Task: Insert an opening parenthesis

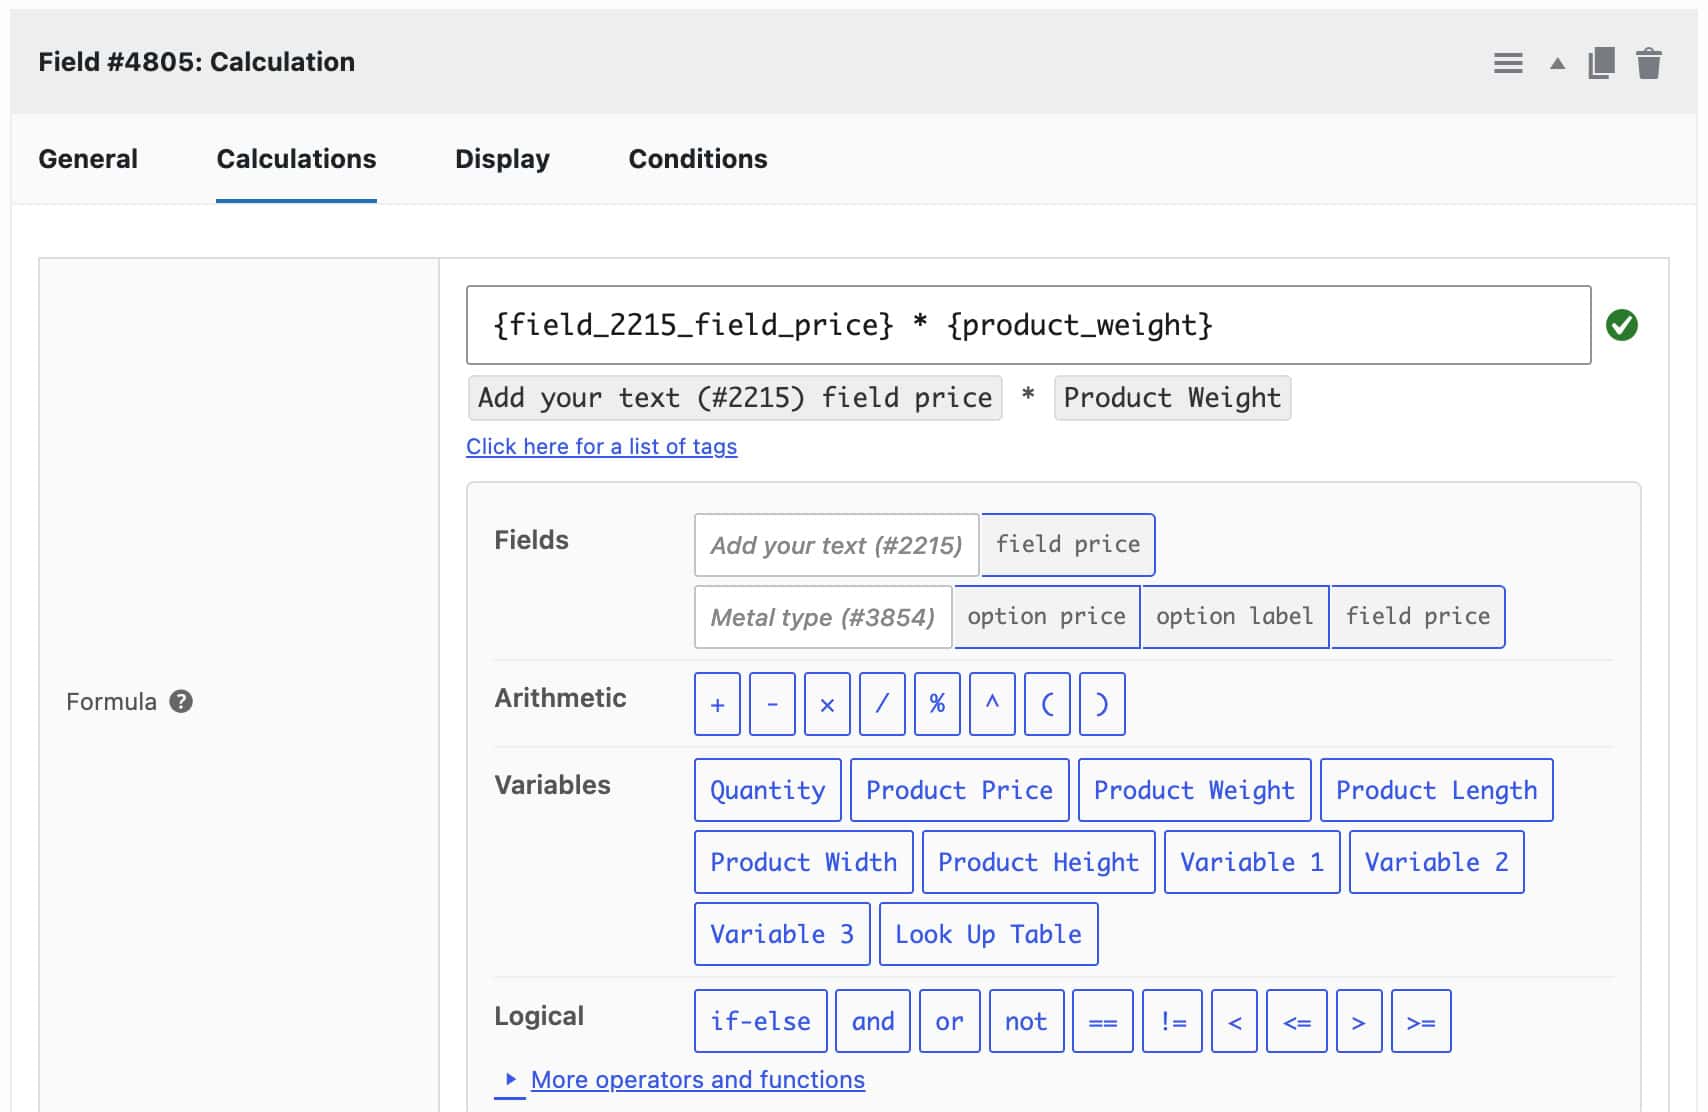Action: (1047, 704)
